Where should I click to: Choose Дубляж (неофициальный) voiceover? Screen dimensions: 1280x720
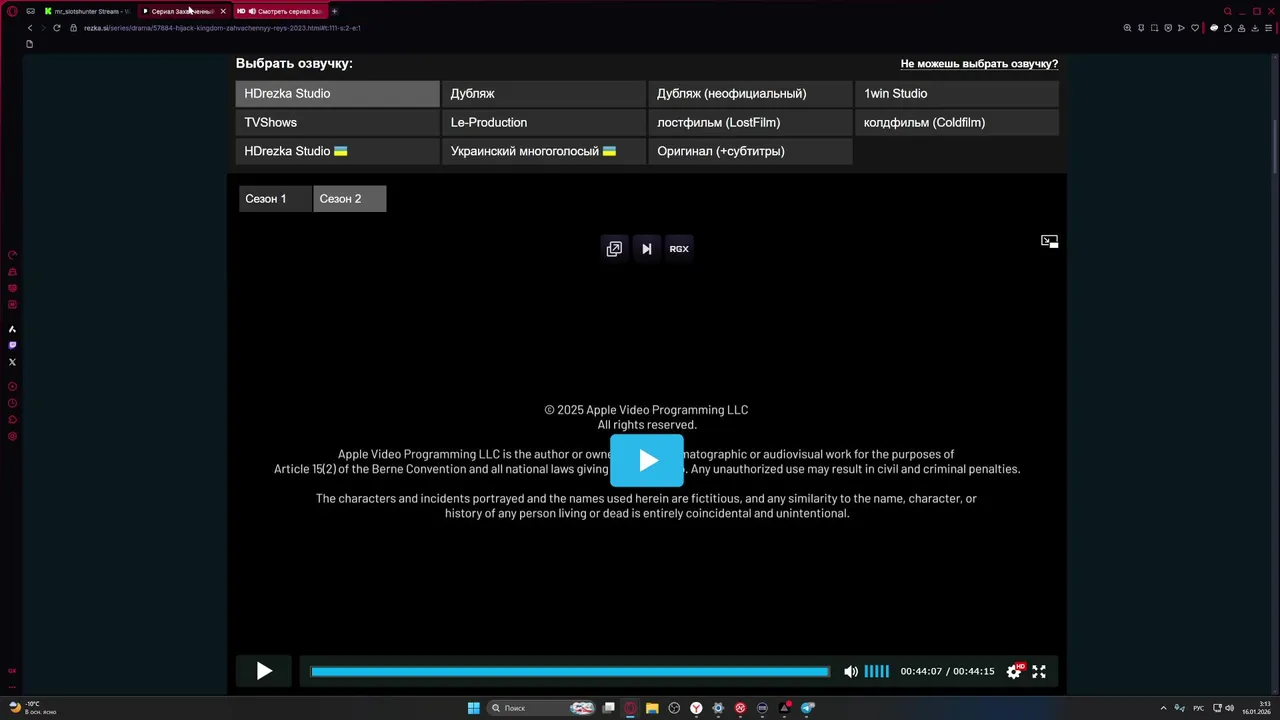(750, 94)
